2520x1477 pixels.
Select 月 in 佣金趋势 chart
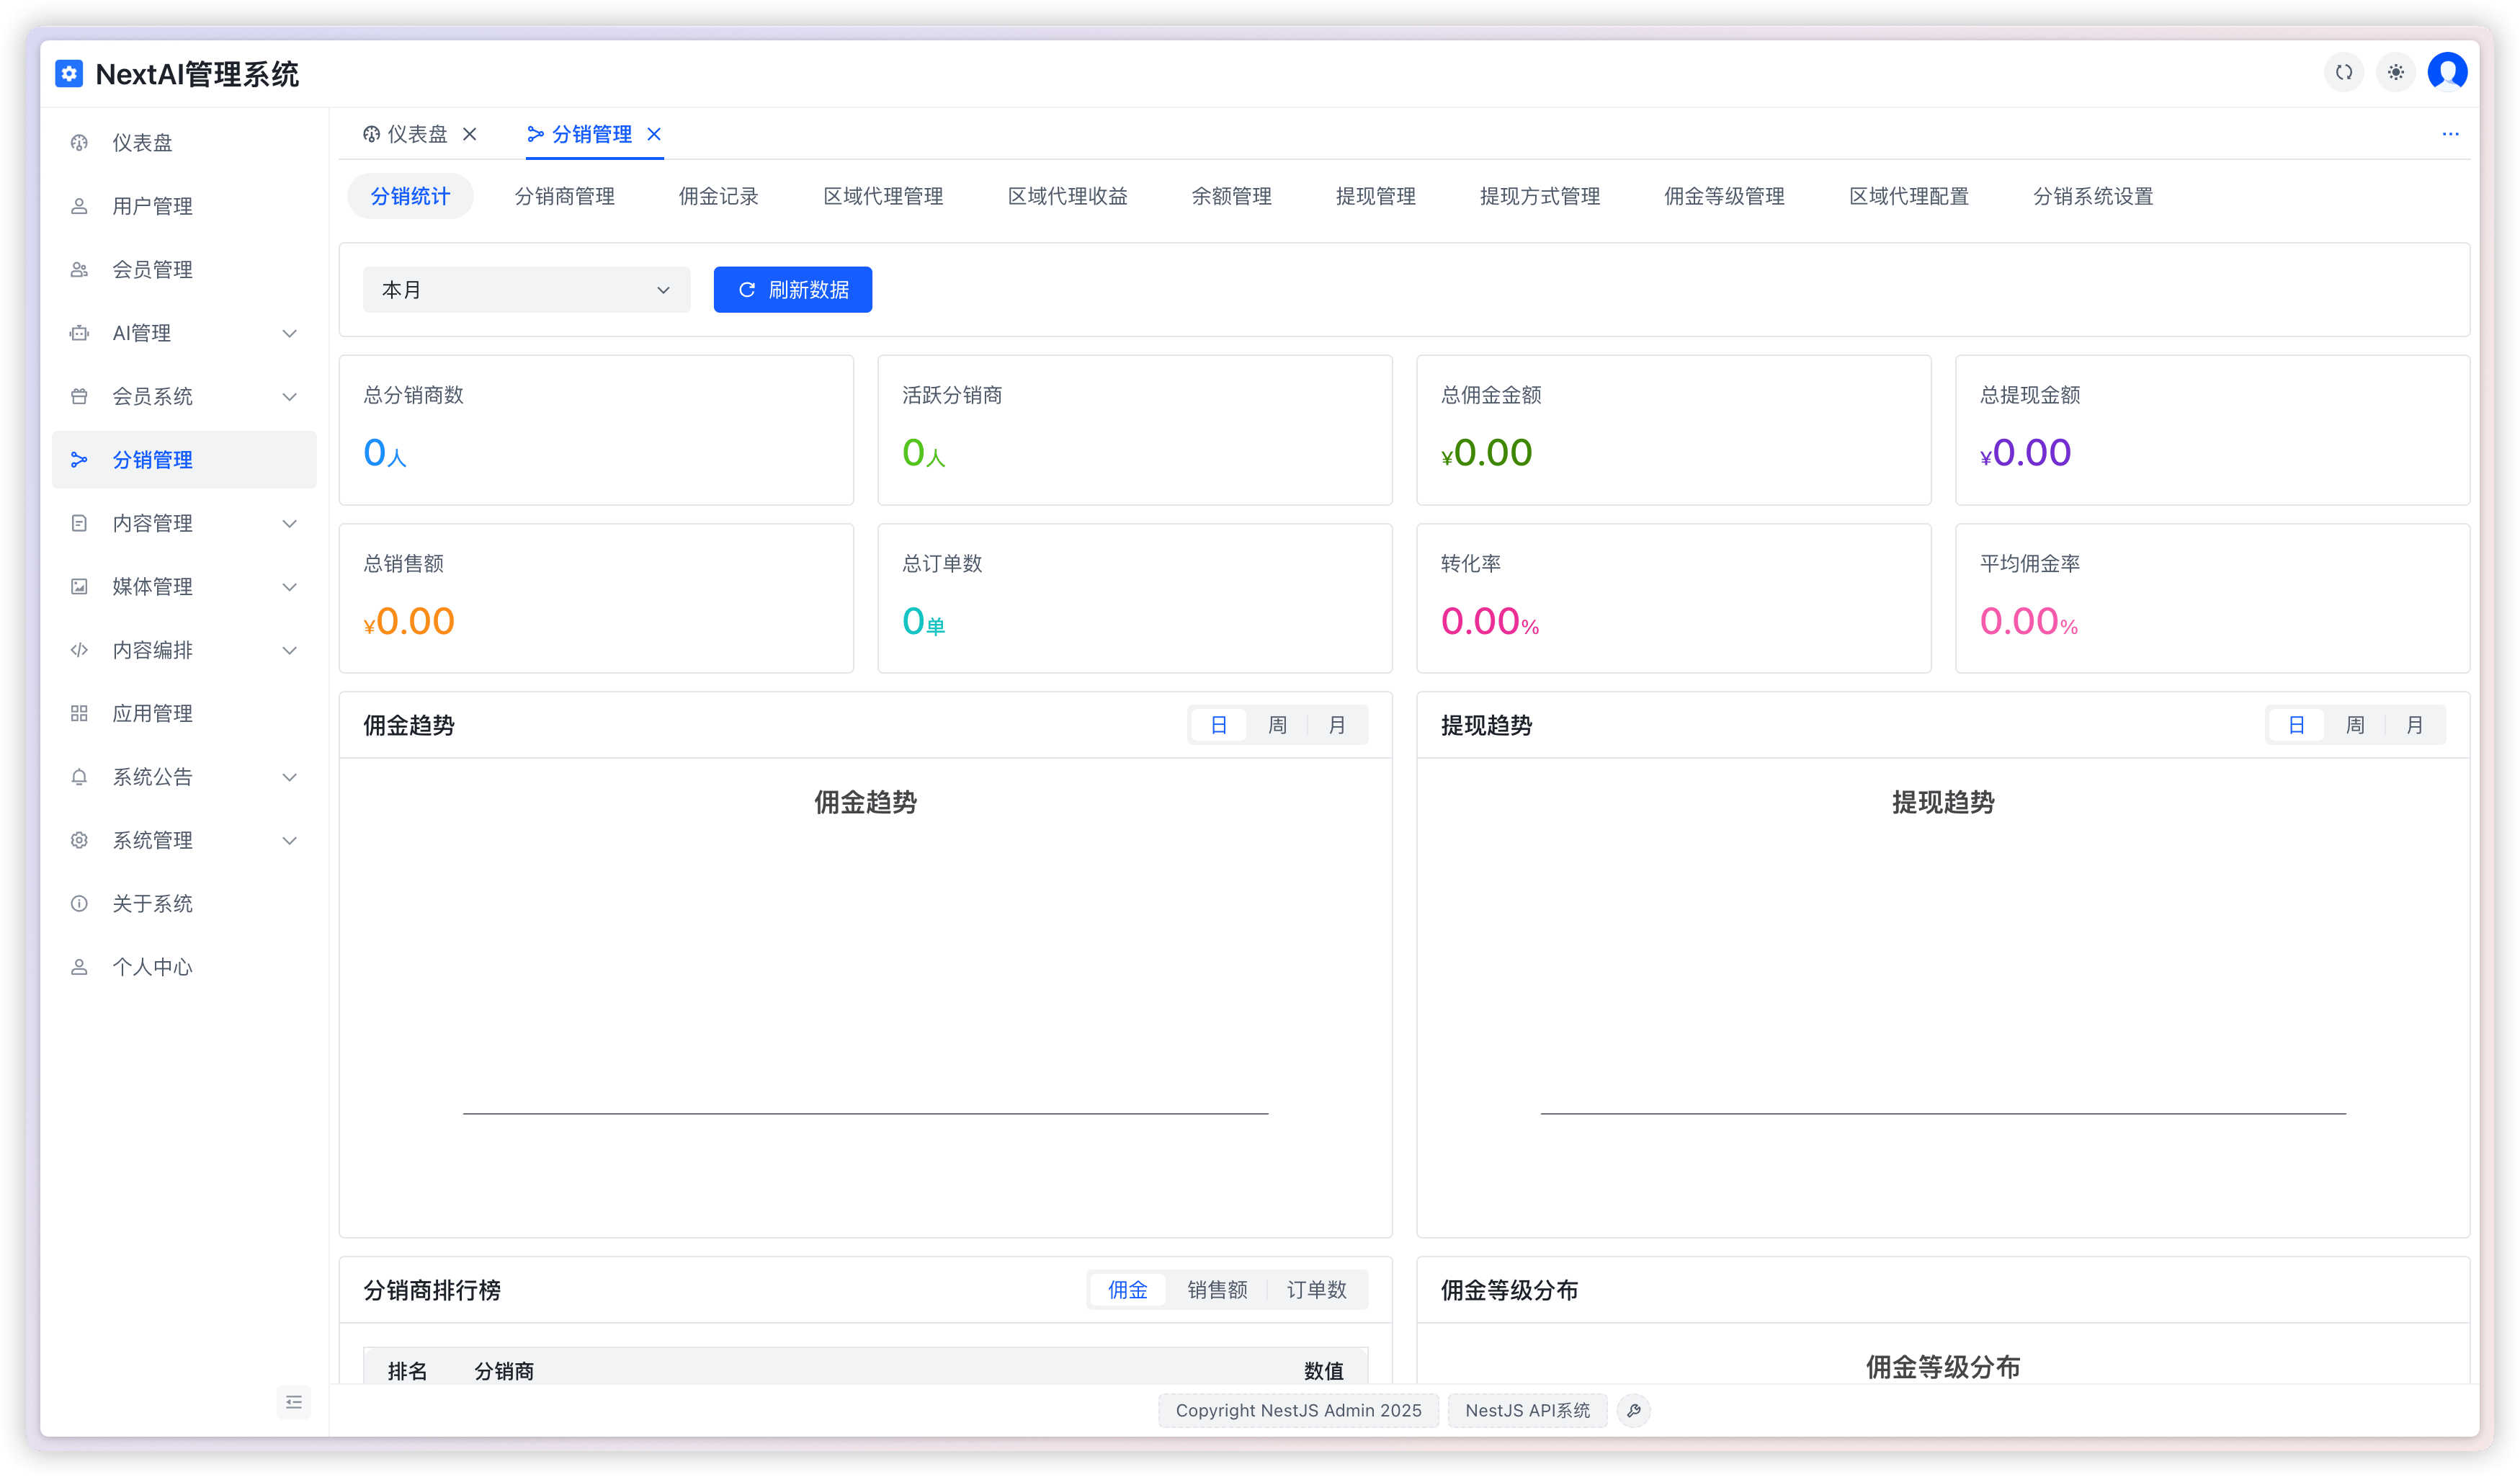1336,725
